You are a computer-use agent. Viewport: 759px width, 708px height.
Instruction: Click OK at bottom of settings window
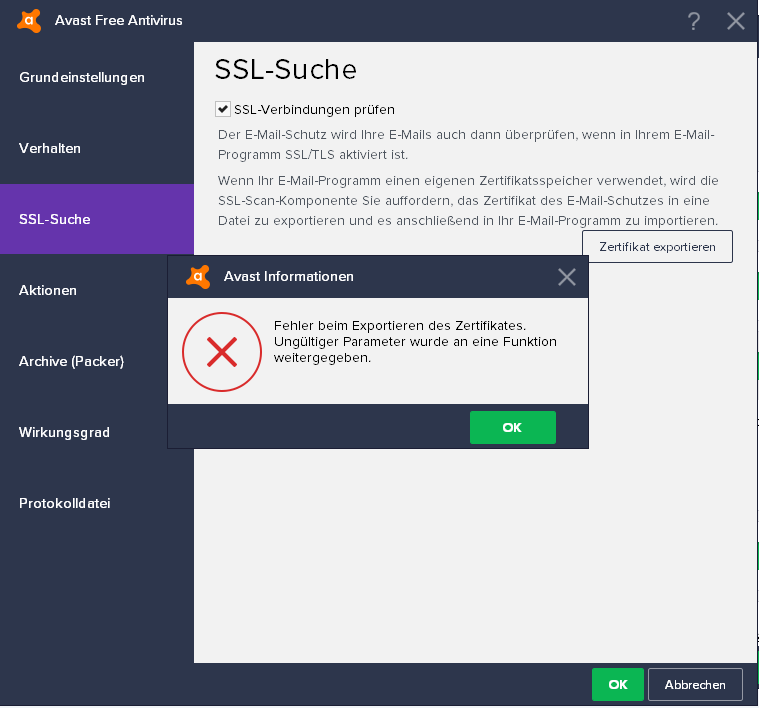point(618,685)
